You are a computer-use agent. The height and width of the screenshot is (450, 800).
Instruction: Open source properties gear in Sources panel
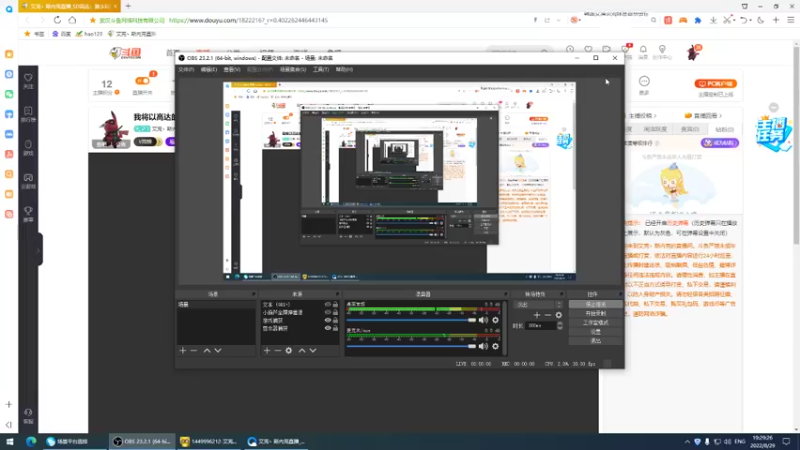[x=289, y=351]
